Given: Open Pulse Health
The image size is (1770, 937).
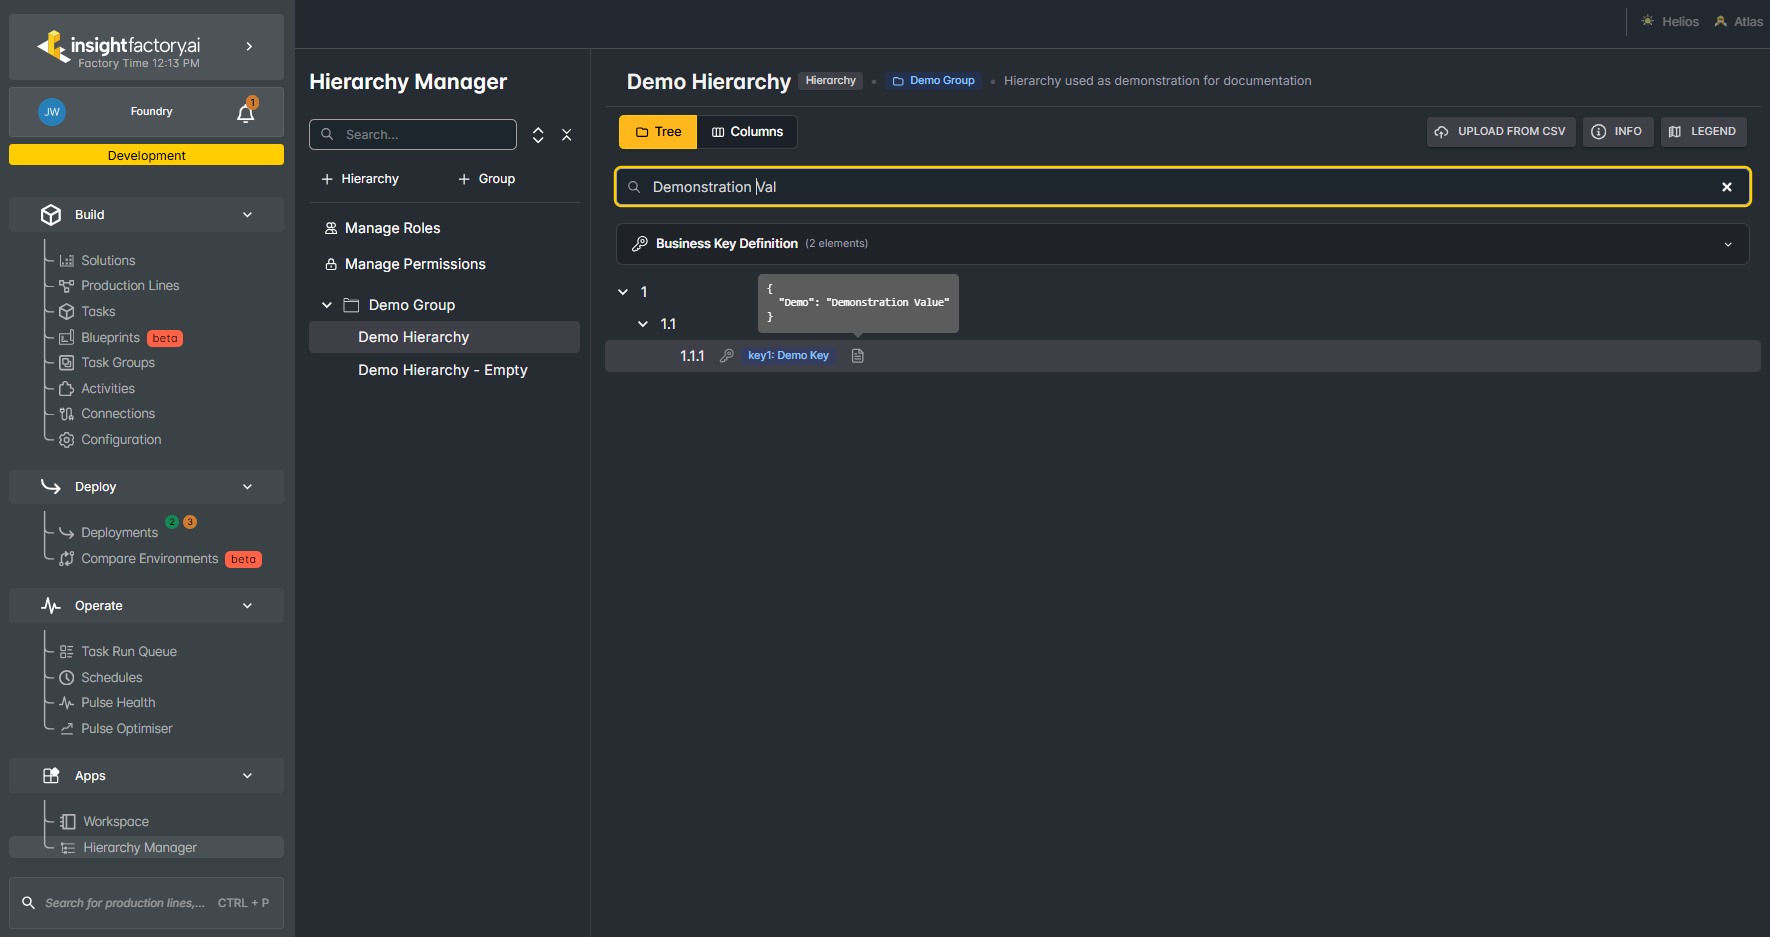Looking at the screenshot, I should click(x=118, y=703).
